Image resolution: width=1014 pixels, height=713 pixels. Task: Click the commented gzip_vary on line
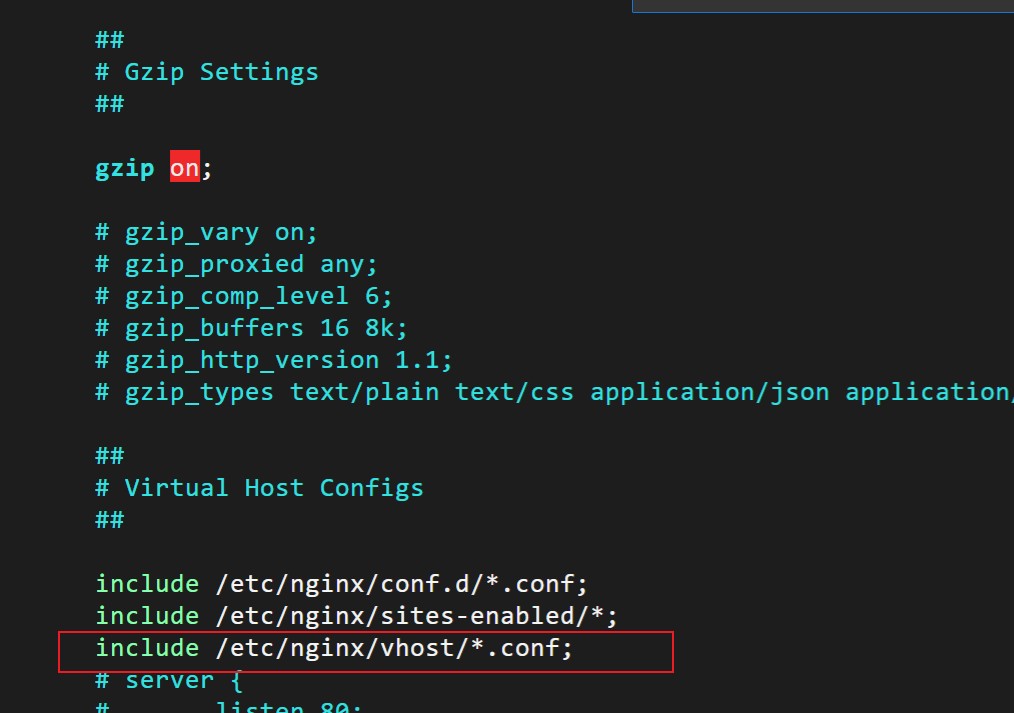point(205,231)
